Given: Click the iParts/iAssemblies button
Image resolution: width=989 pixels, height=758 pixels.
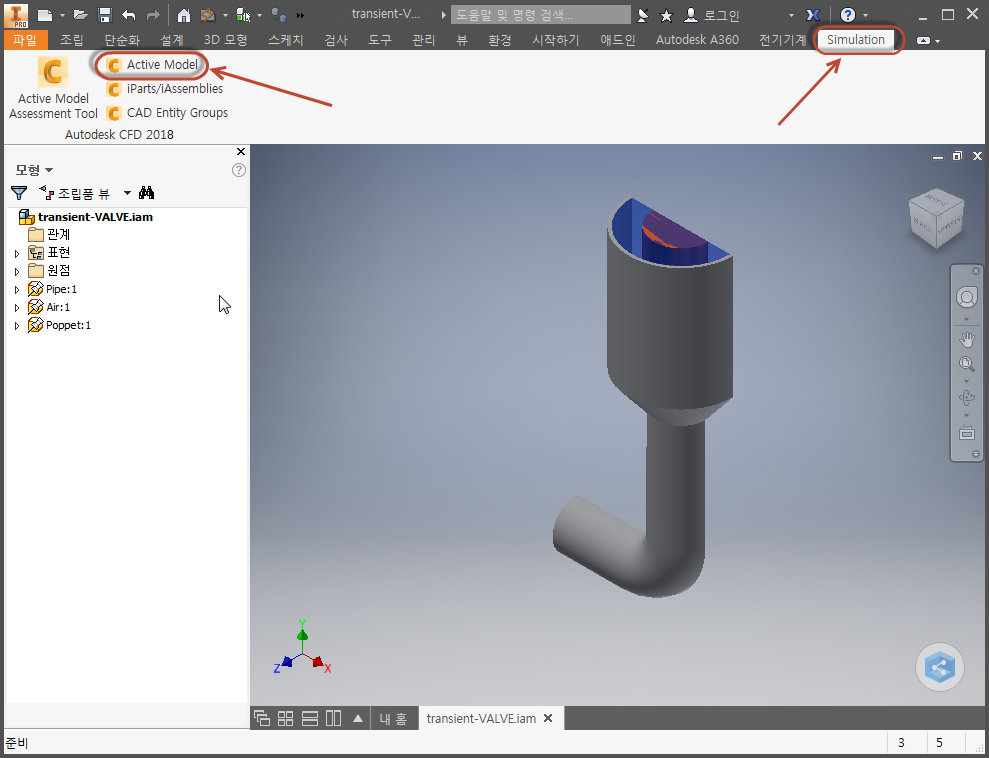Looking at the screenshot, I should 165,89.
